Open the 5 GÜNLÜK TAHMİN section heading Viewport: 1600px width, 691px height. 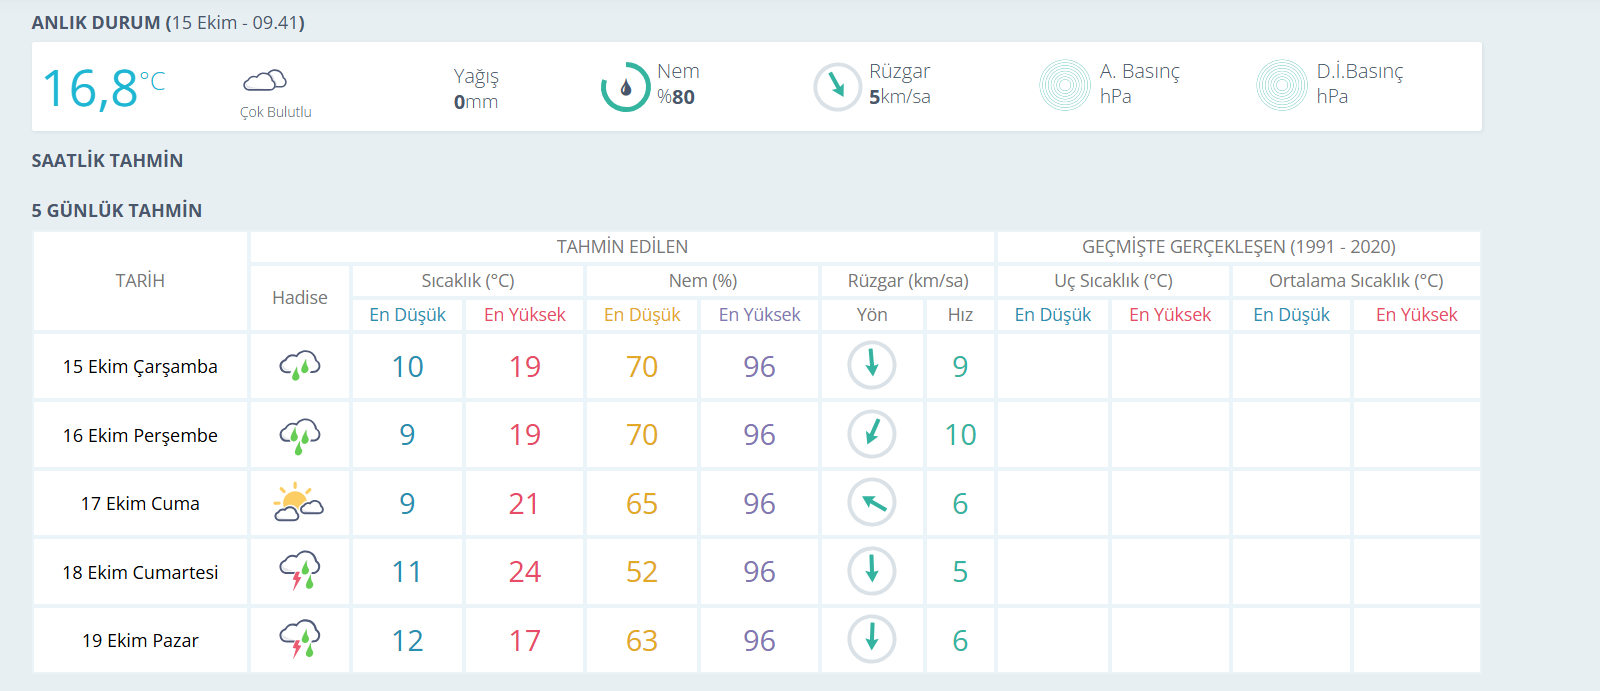[x=116, y=211]
